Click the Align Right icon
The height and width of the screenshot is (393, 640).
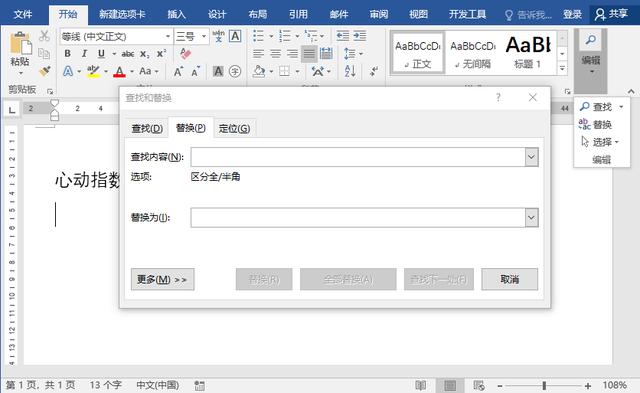[292, 53]
